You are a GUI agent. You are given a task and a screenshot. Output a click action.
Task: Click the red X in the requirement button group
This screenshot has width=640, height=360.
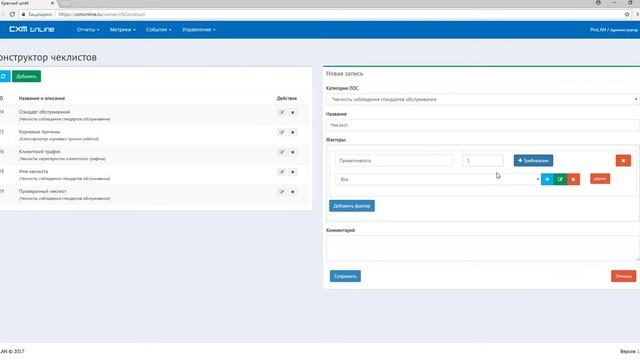tap(573, 179)
